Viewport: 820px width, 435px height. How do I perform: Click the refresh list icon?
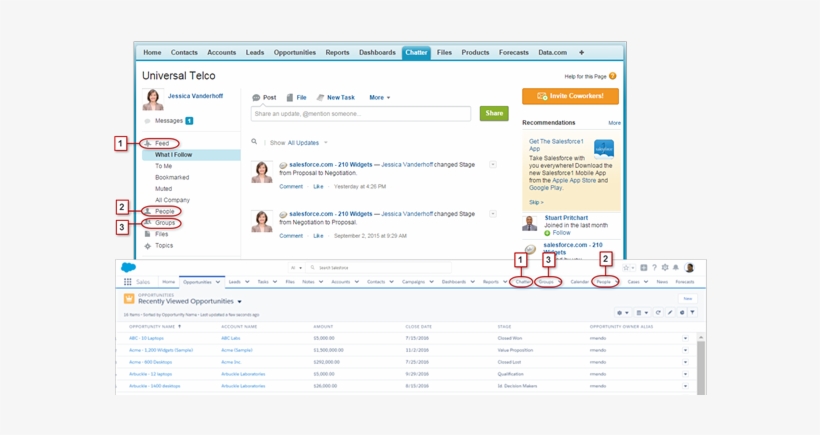pos(658,313)
